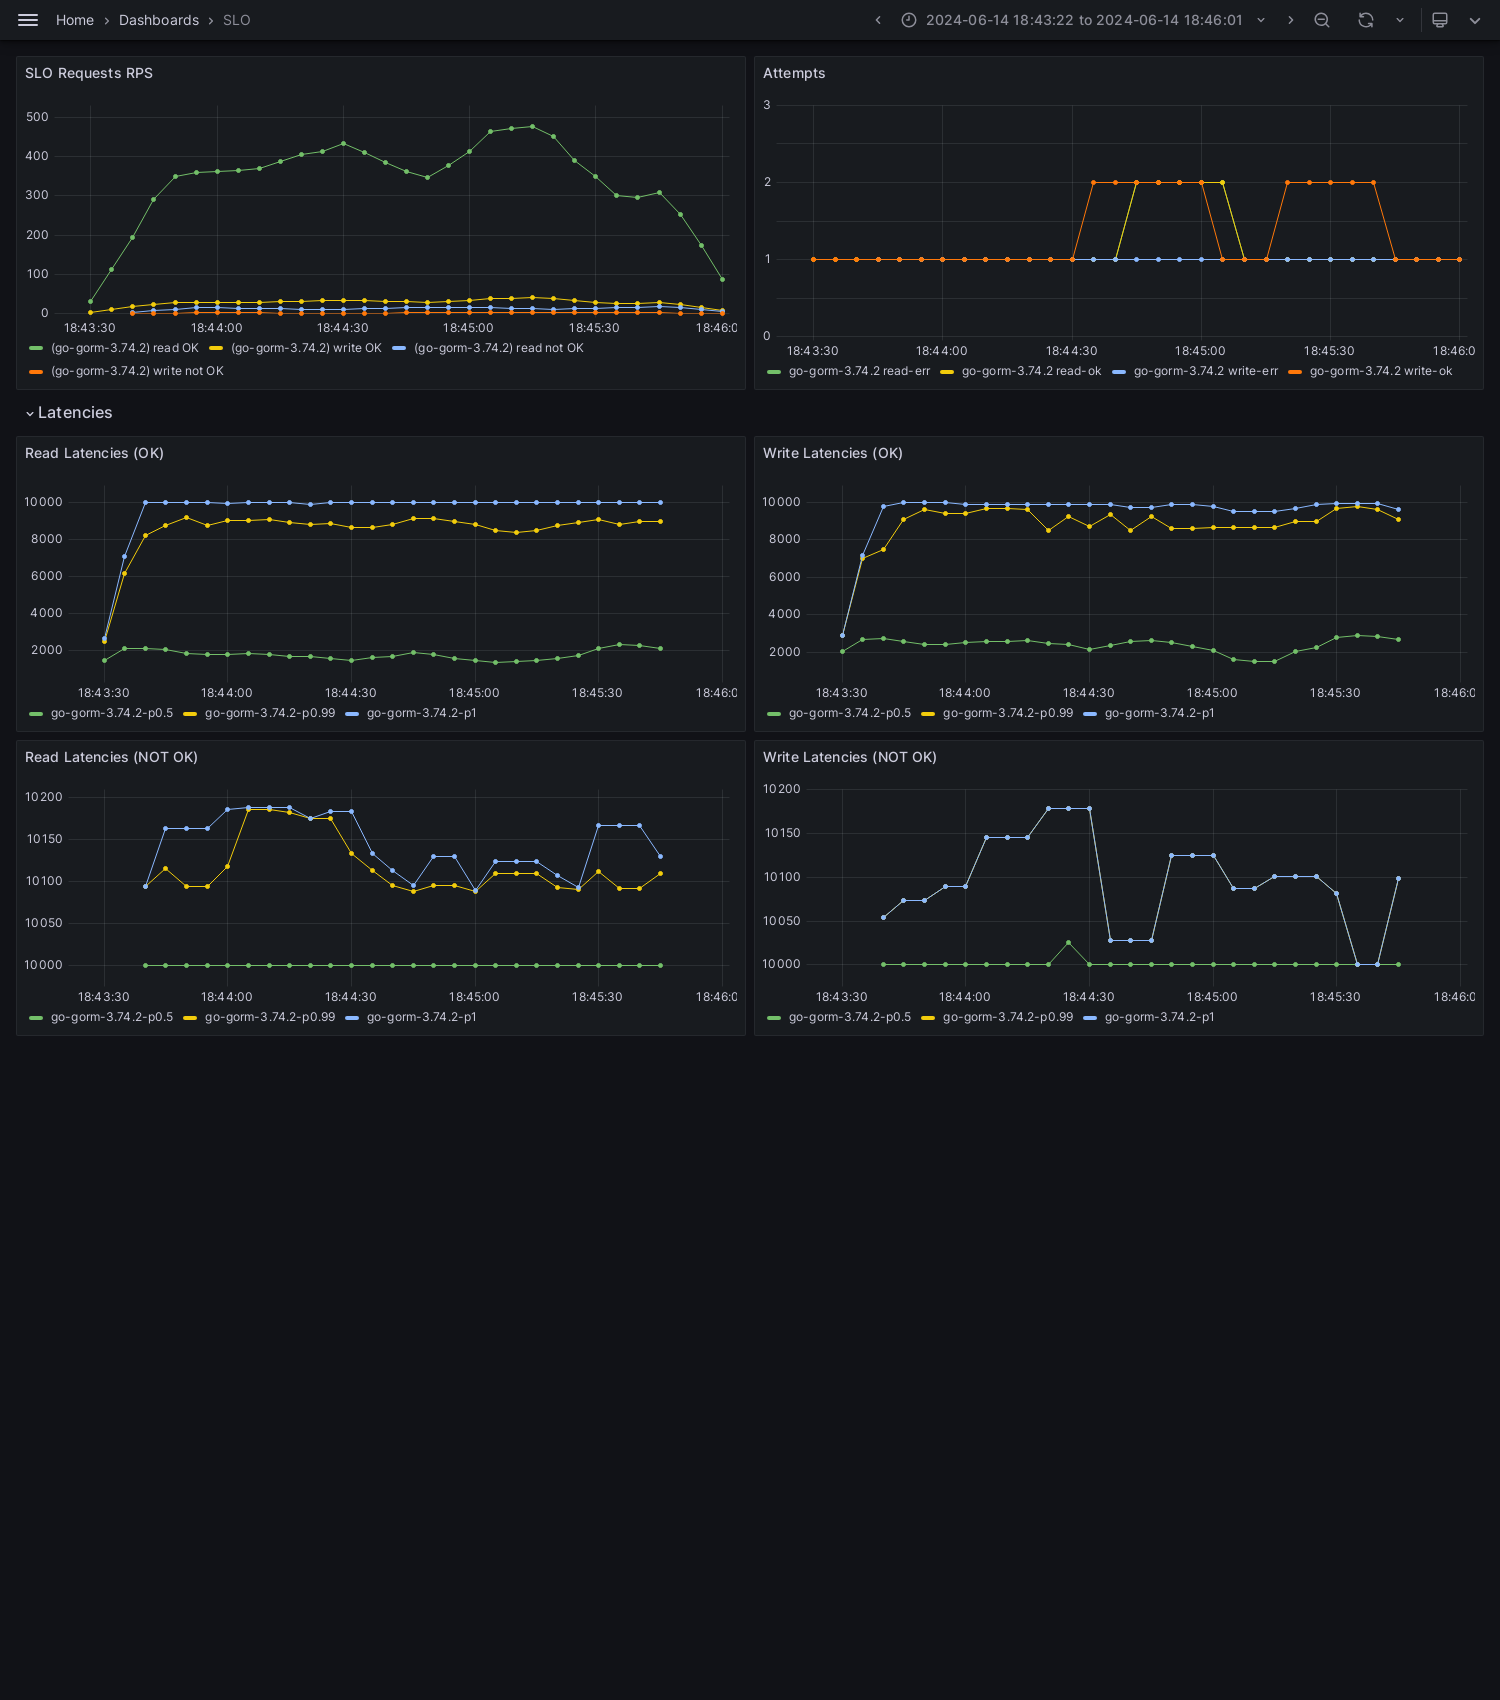This screenshot has width=1500, height=1700.
Task: Click orange swatch for write-ok in Attempts
Action: click(1295, 371)
